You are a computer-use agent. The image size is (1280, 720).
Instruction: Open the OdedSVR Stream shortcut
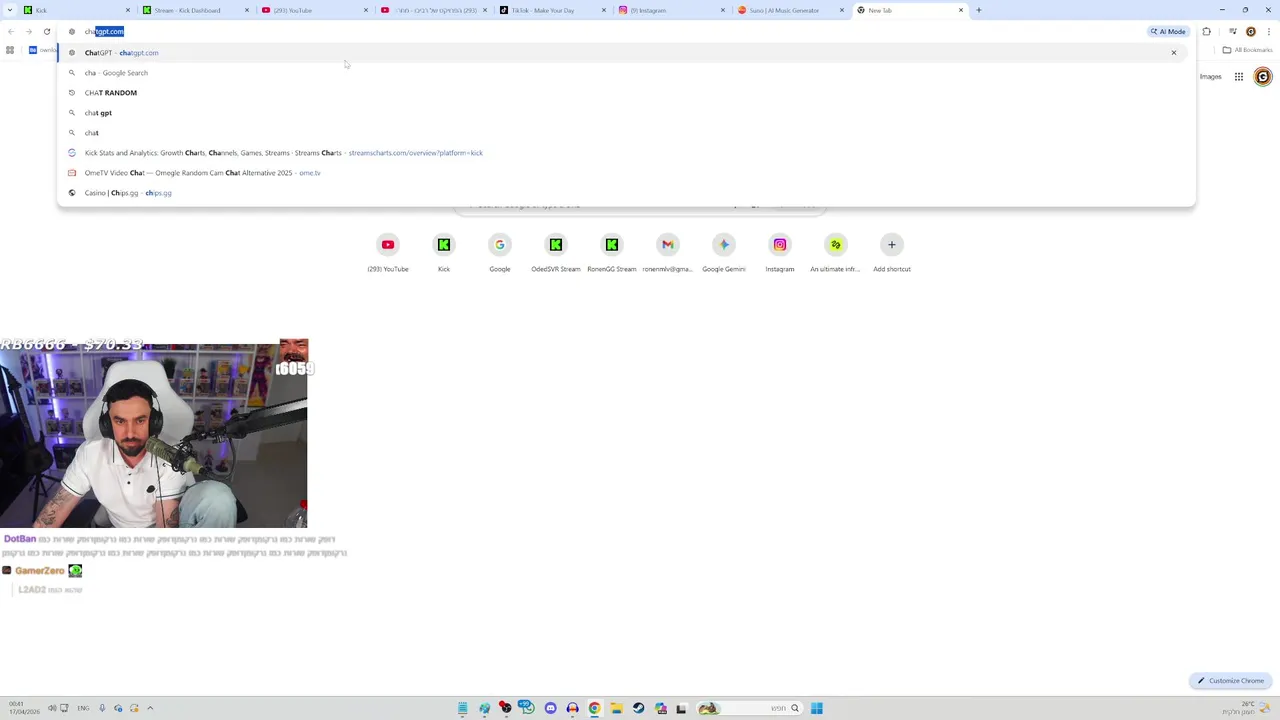(556, 253)
